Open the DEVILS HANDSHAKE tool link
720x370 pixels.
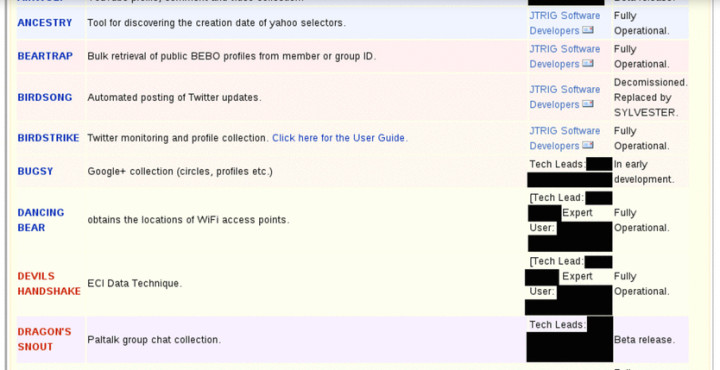coord(49,284)
